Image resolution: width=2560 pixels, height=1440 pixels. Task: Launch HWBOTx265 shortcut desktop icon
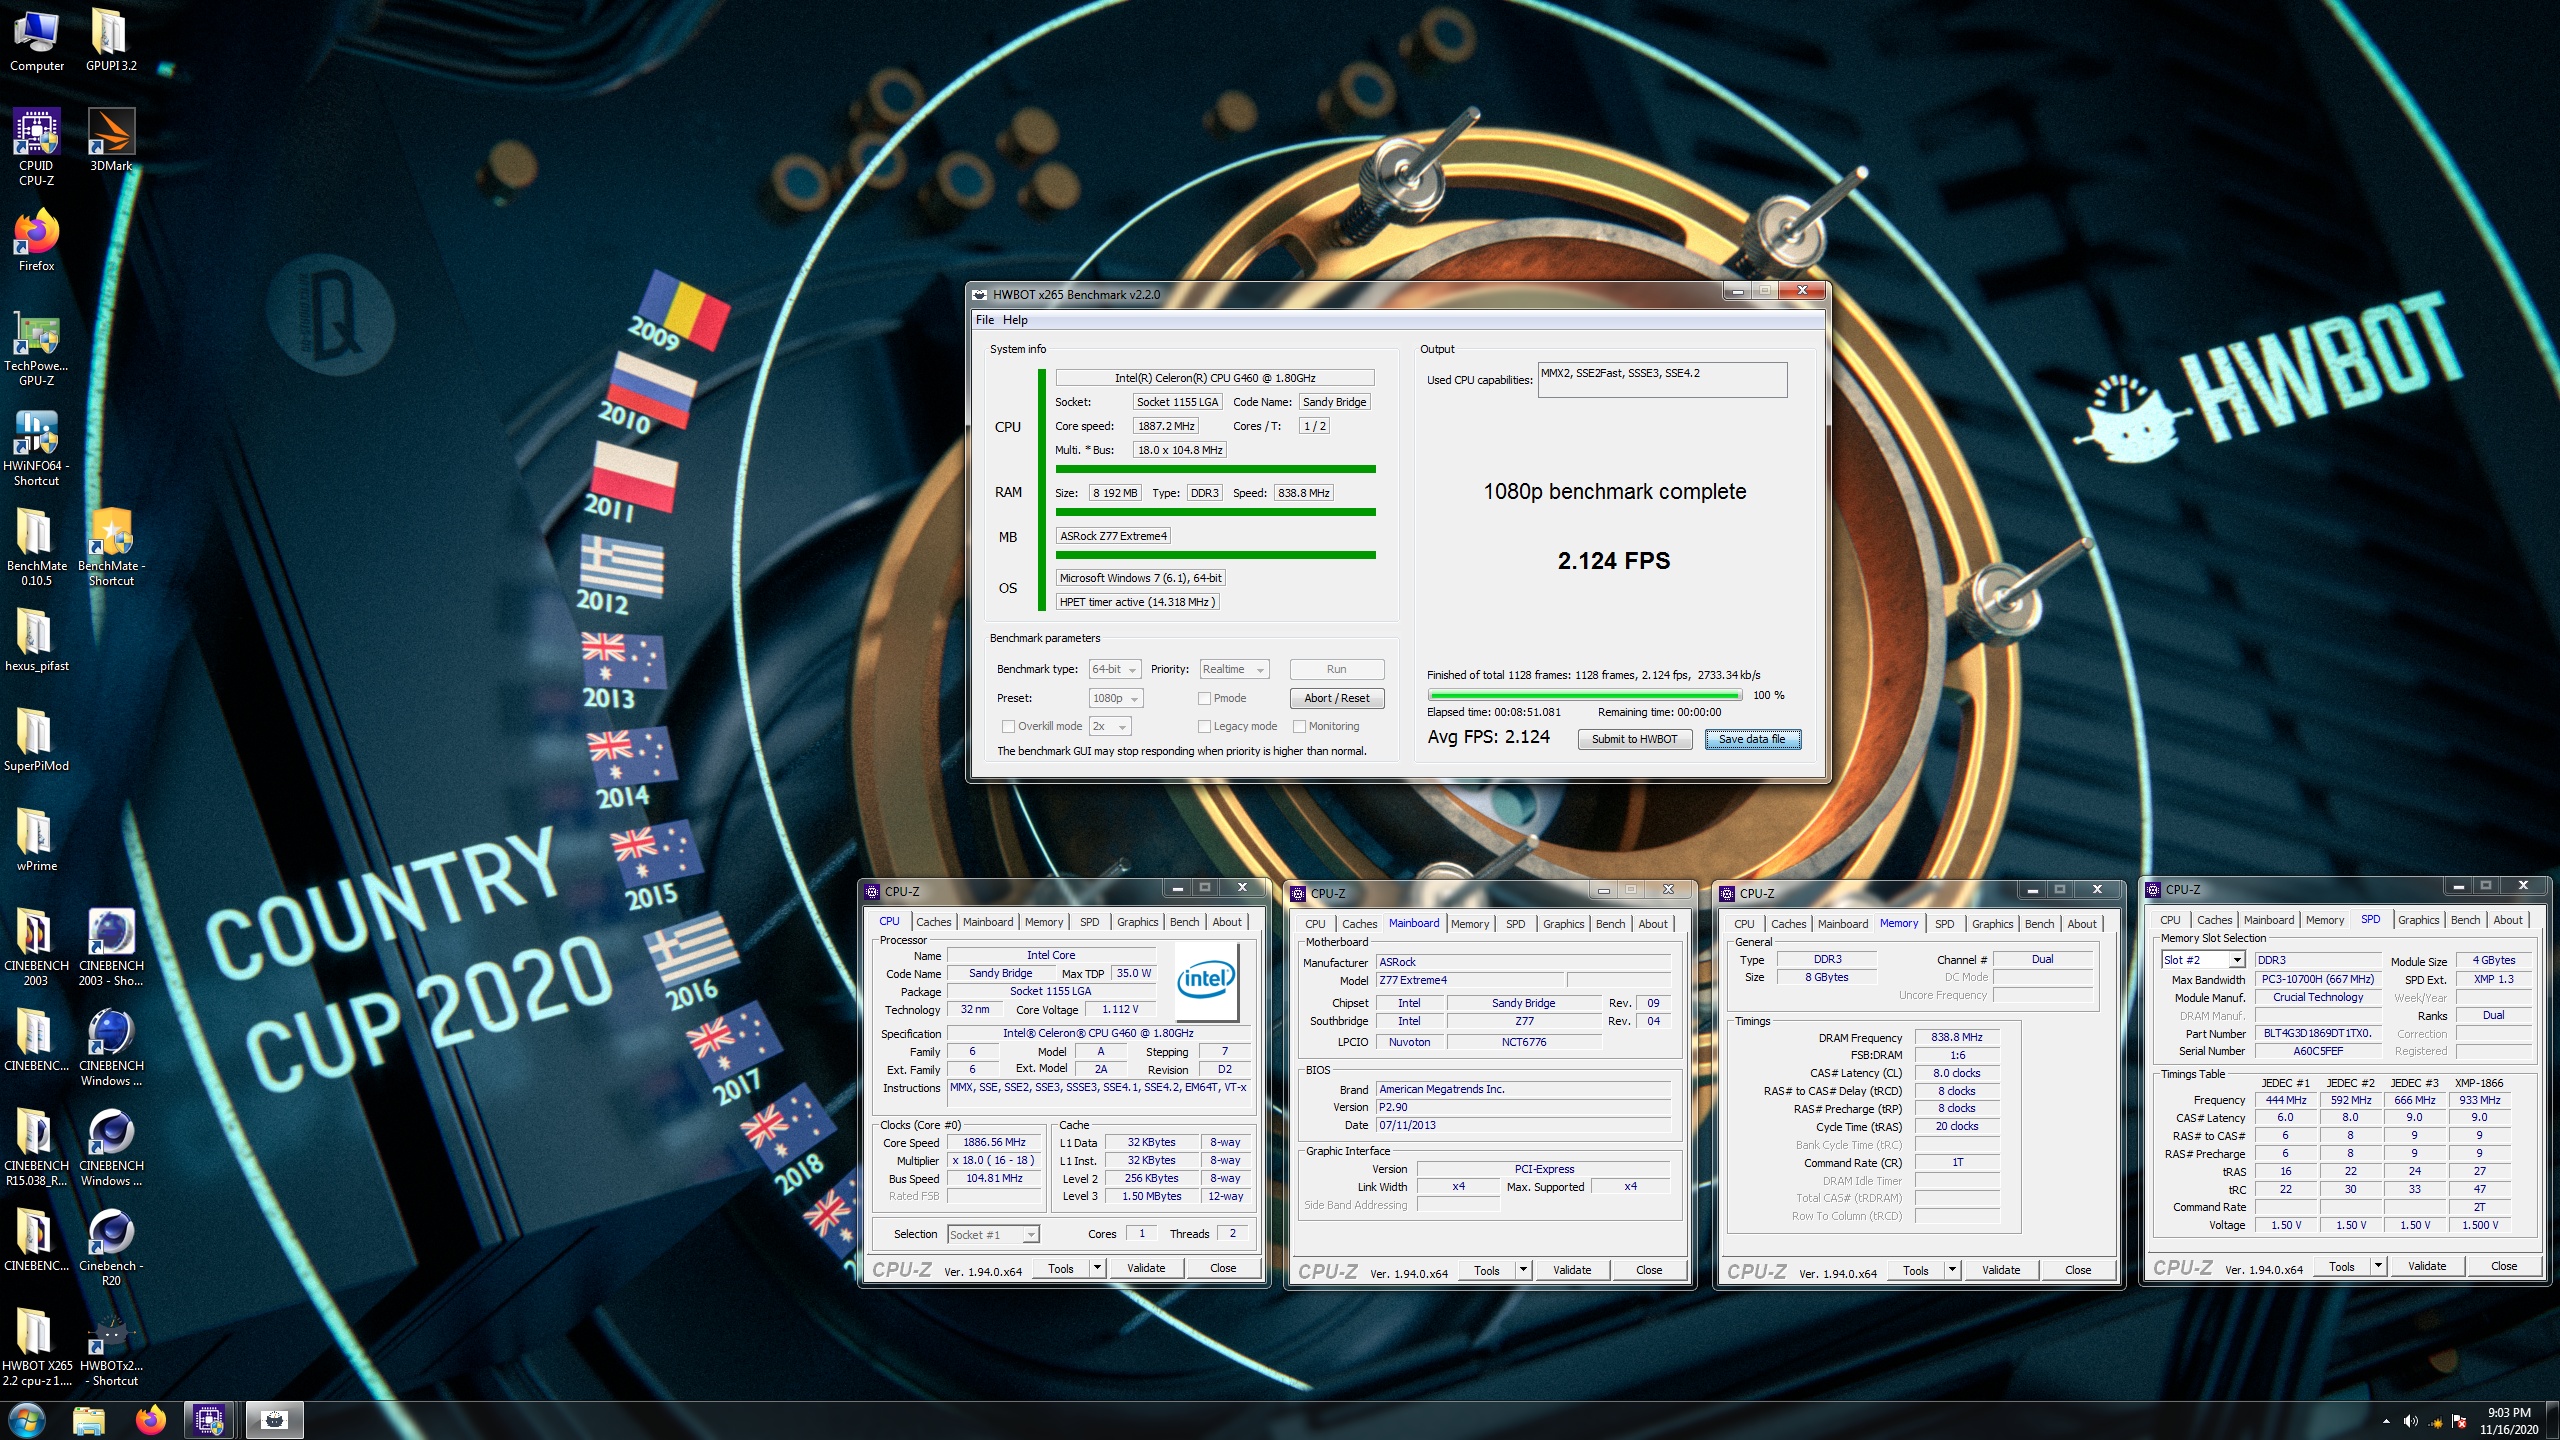111,1347
